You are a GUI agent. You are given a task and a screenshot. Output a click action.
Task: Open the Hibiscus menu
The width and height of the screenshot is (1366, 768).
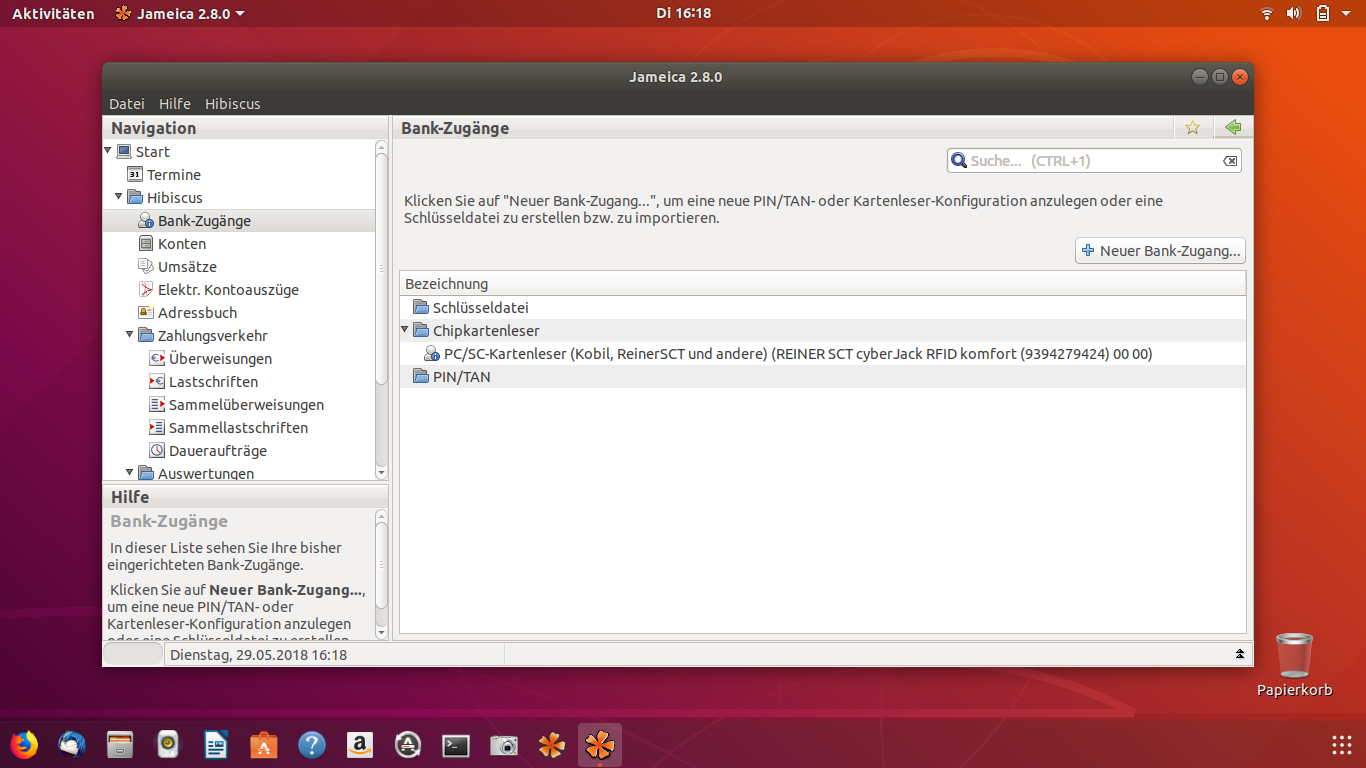tap(233, 104)
